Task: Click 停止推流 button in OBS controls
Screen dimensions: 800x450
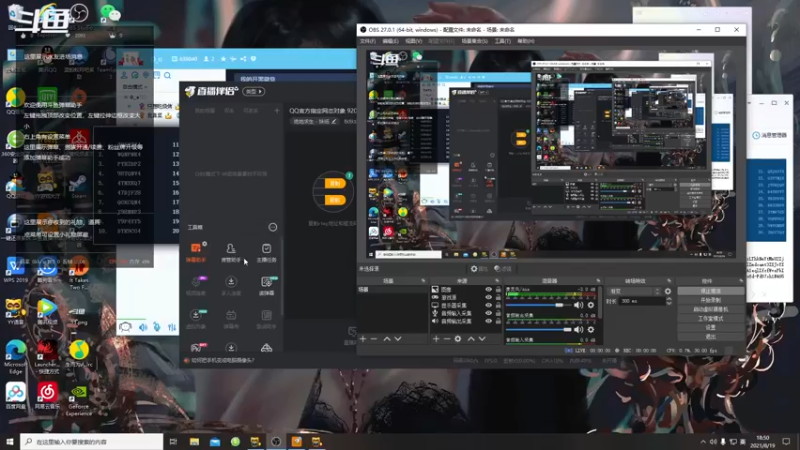Action: (710, 291)
